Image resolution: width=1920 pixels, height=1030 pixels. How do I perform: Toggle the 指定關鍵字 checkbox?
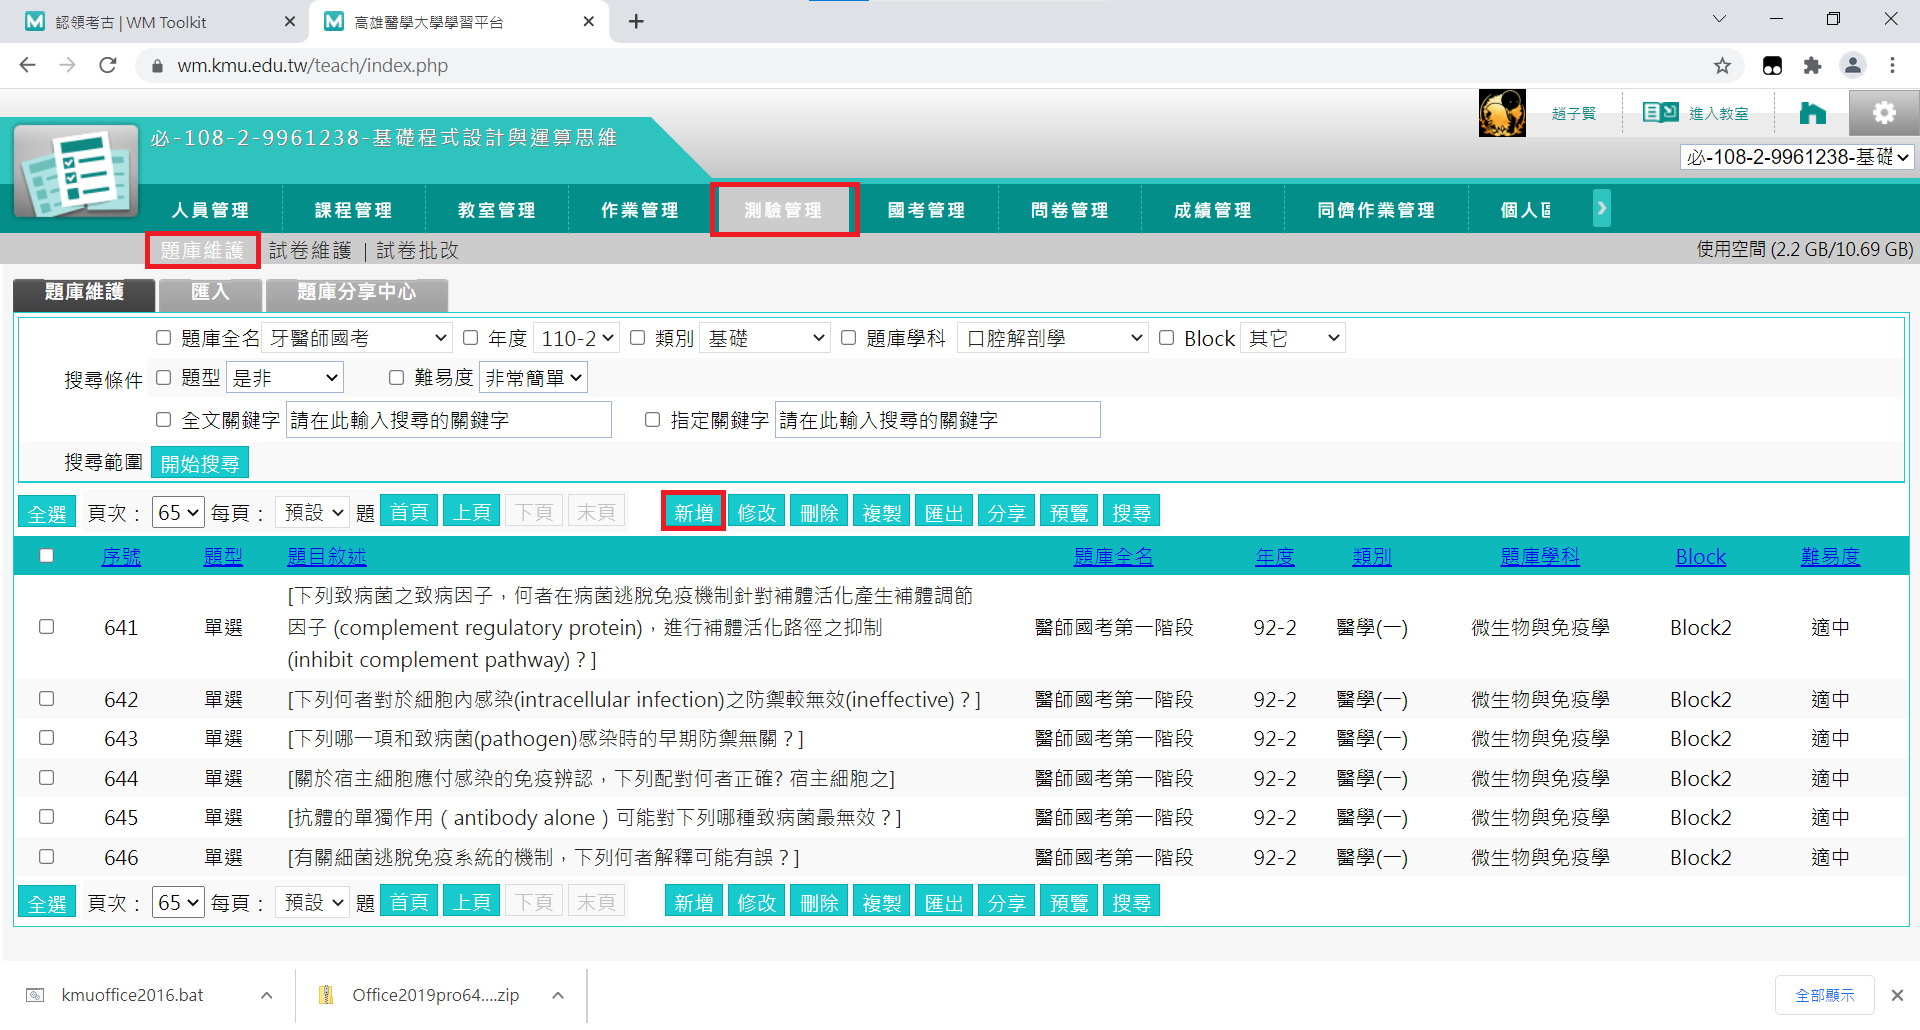(653, 420)
